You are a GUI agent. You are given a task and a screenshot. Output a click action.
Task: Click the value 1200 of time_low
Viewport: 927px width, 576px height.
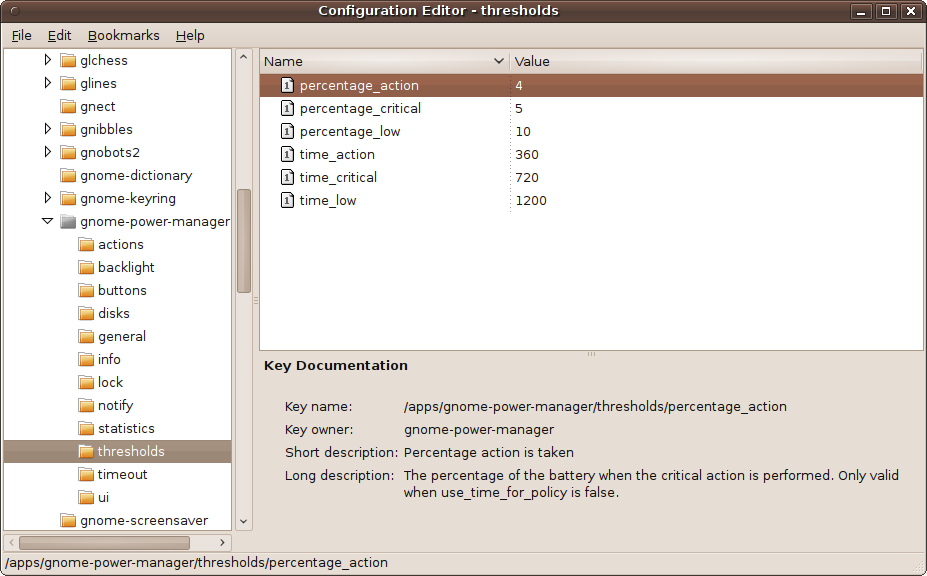pos(531,200)
